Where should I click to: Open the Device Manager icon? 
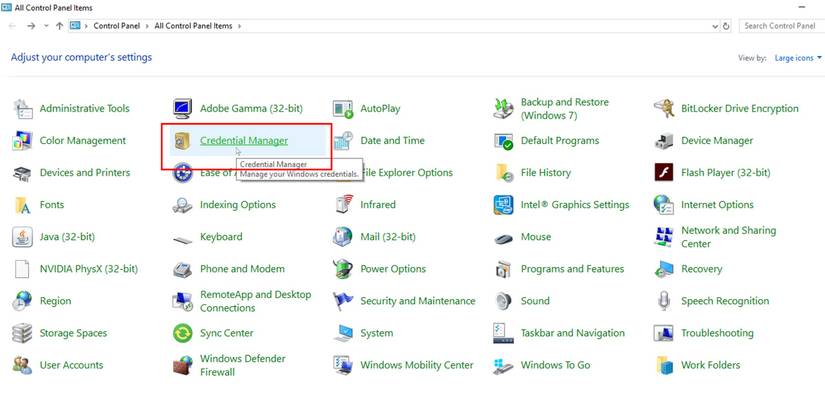(x=664, y=141)
